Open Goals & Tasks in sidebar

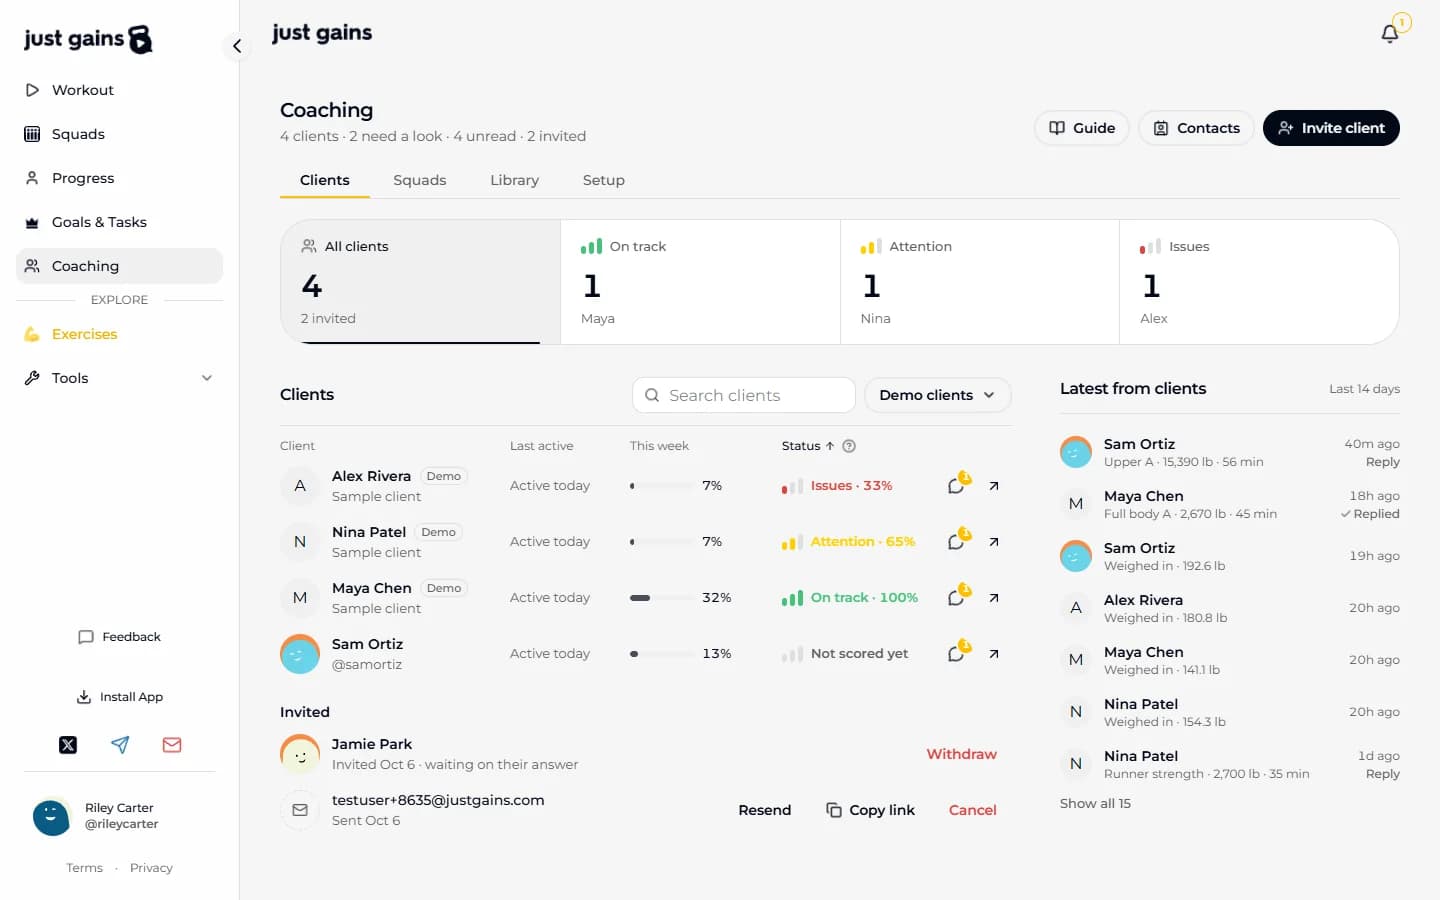(119, 222)
